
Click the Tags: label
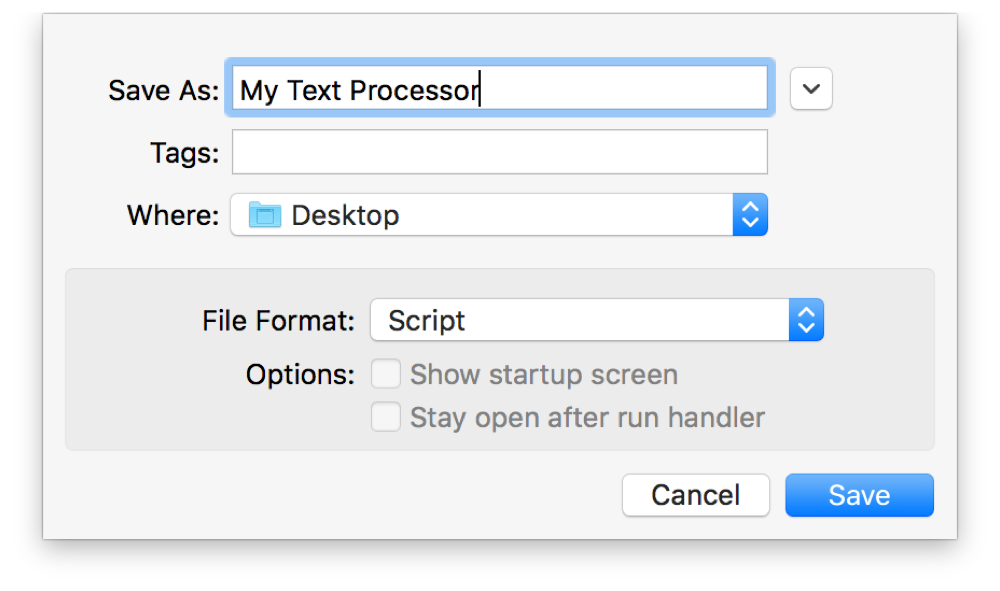(184, 154)
